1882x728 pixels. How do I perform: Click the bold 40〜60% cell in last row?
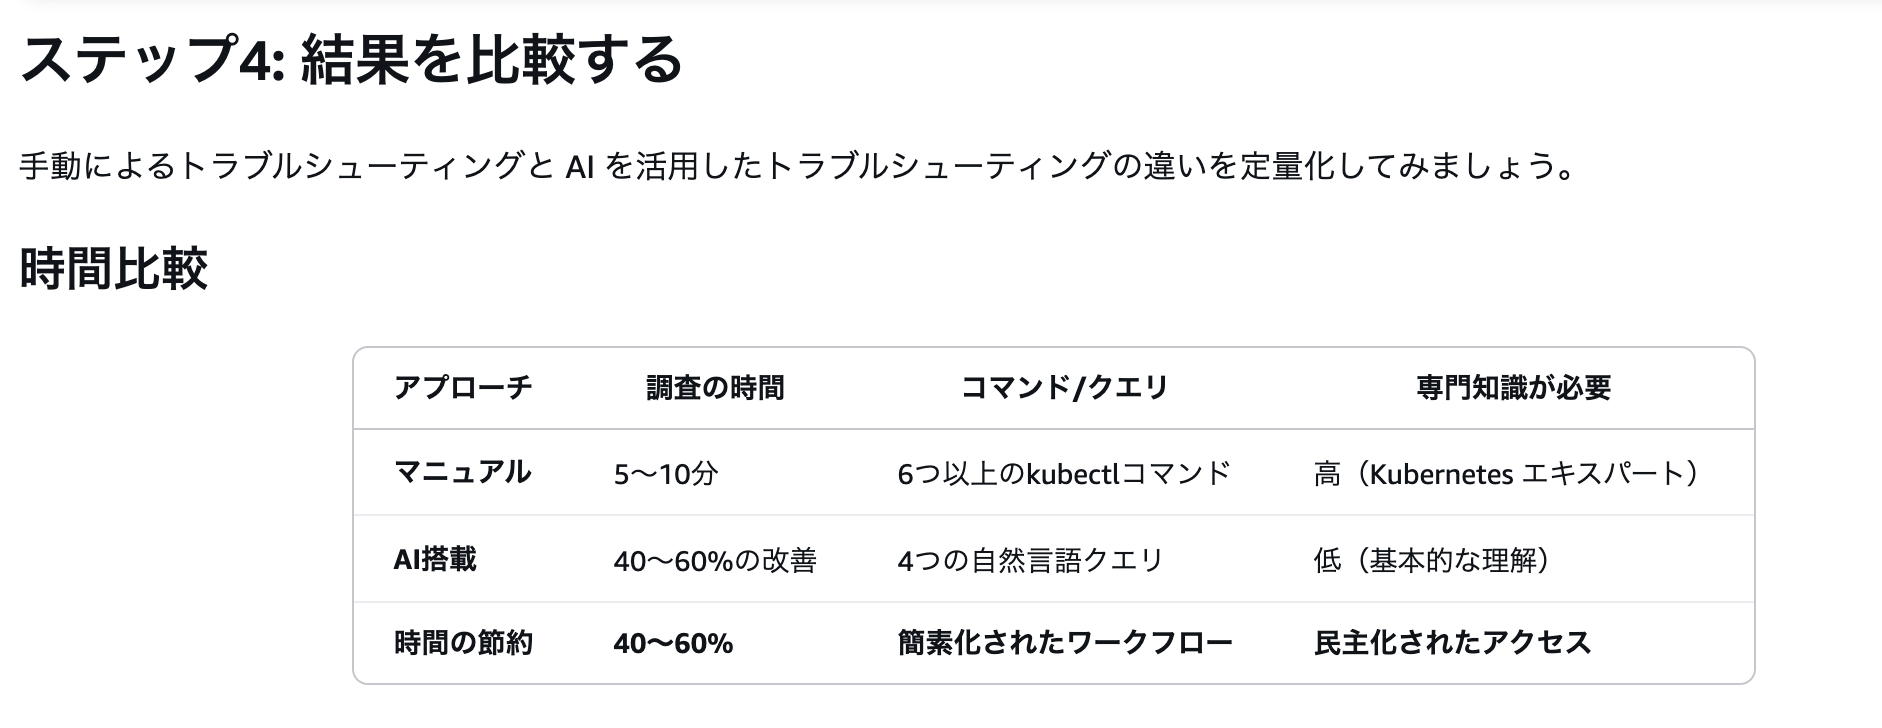(x=673, y=643)
